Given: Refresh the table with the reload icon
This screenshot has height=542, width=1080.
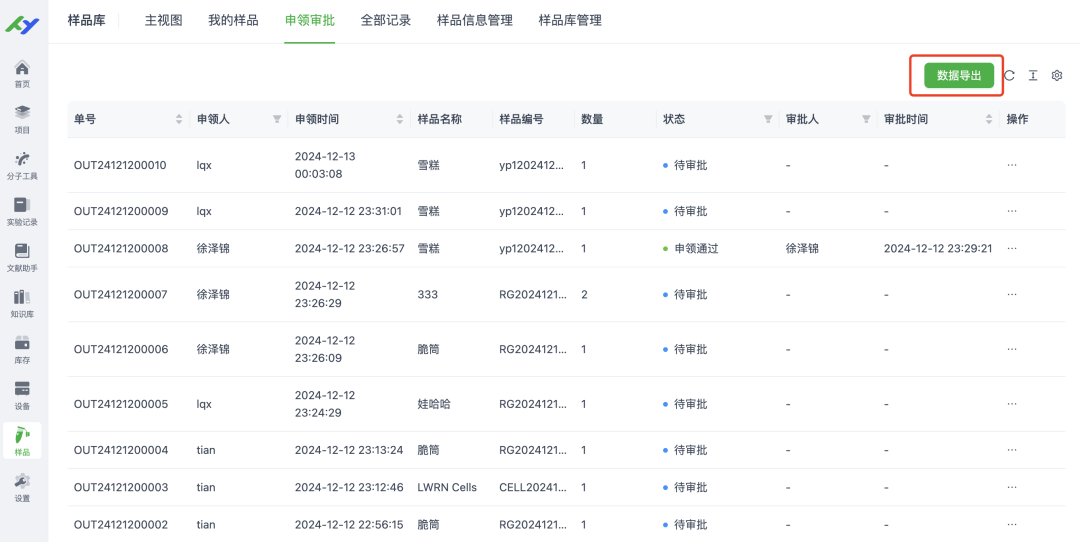Looking at the screenshot, I should tap(1009, 76).
